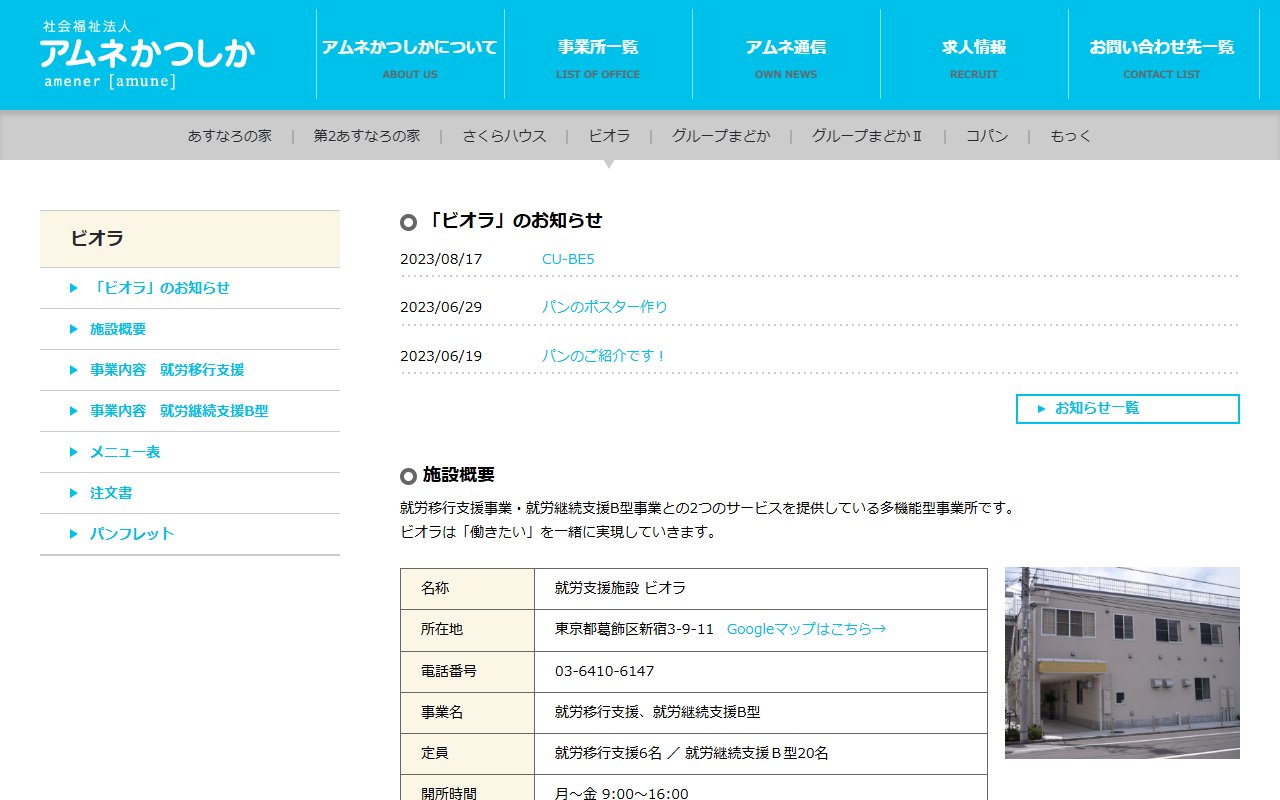The width and height of the screenshot is (1280, 800).
Task: Open お問い合わせ先一覧 contact list
Action: tap(1162, 54)
